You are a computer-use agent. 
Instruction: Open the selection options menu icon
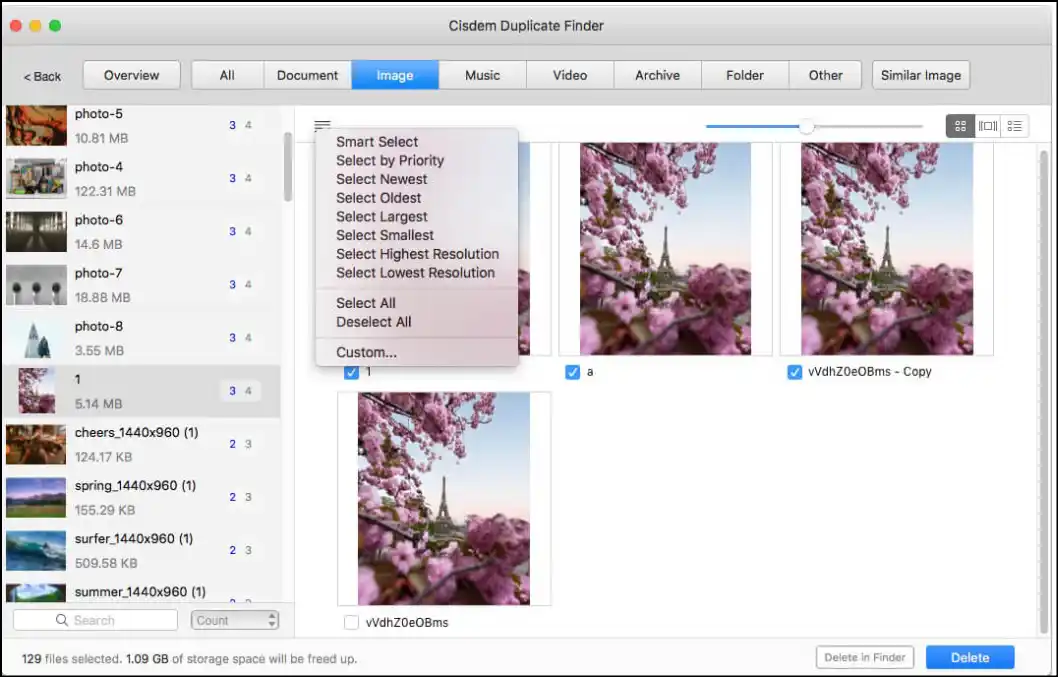pos(322,126)
